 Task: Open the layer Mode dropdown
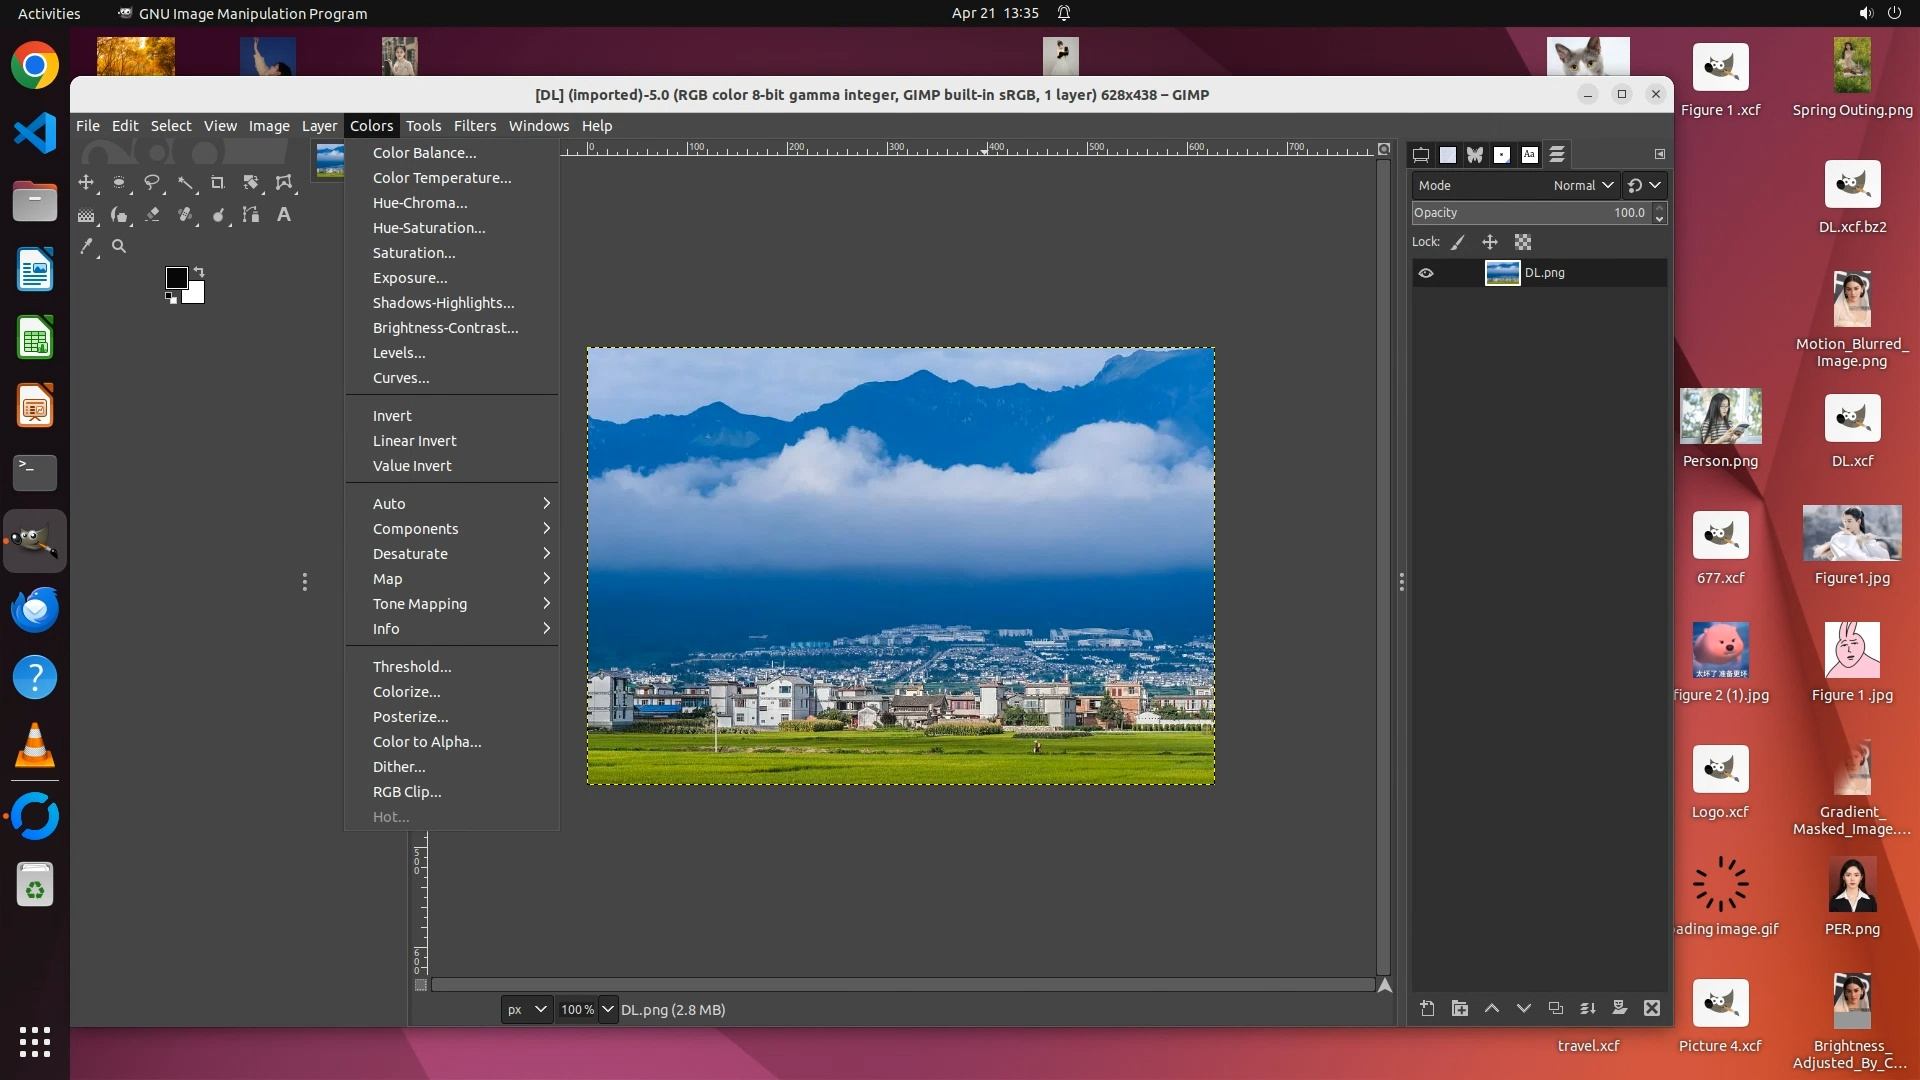pyautogui.click(x=1583, y=185)
